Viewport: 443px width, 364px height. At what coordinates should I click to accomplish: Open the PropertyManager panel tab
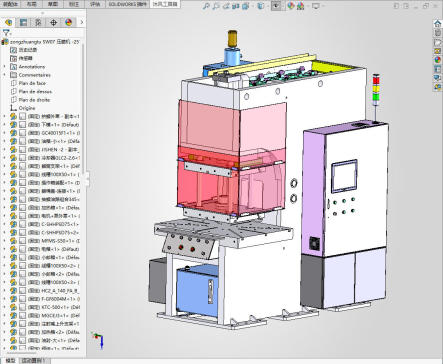tap(23, 22)
